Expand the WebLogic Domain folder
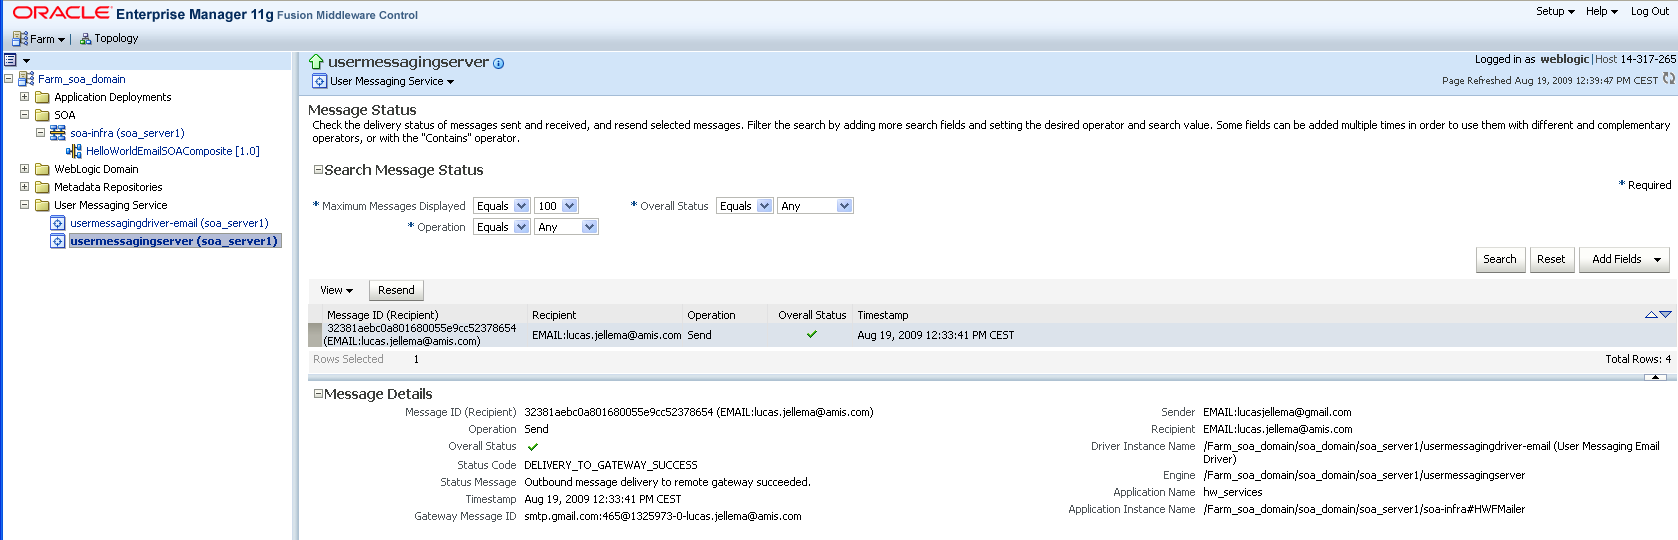 (25, 169)
